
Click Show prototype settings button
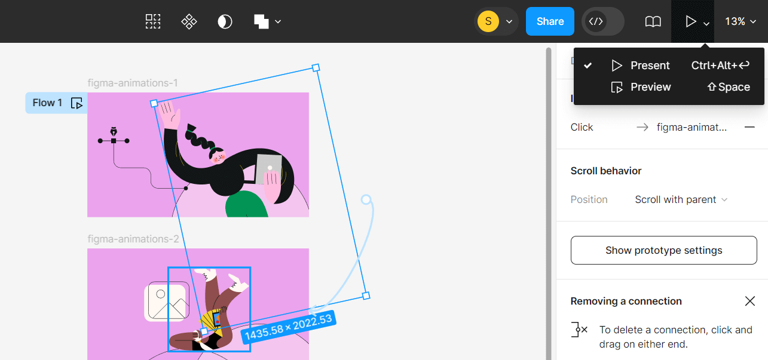coord(664,250)
